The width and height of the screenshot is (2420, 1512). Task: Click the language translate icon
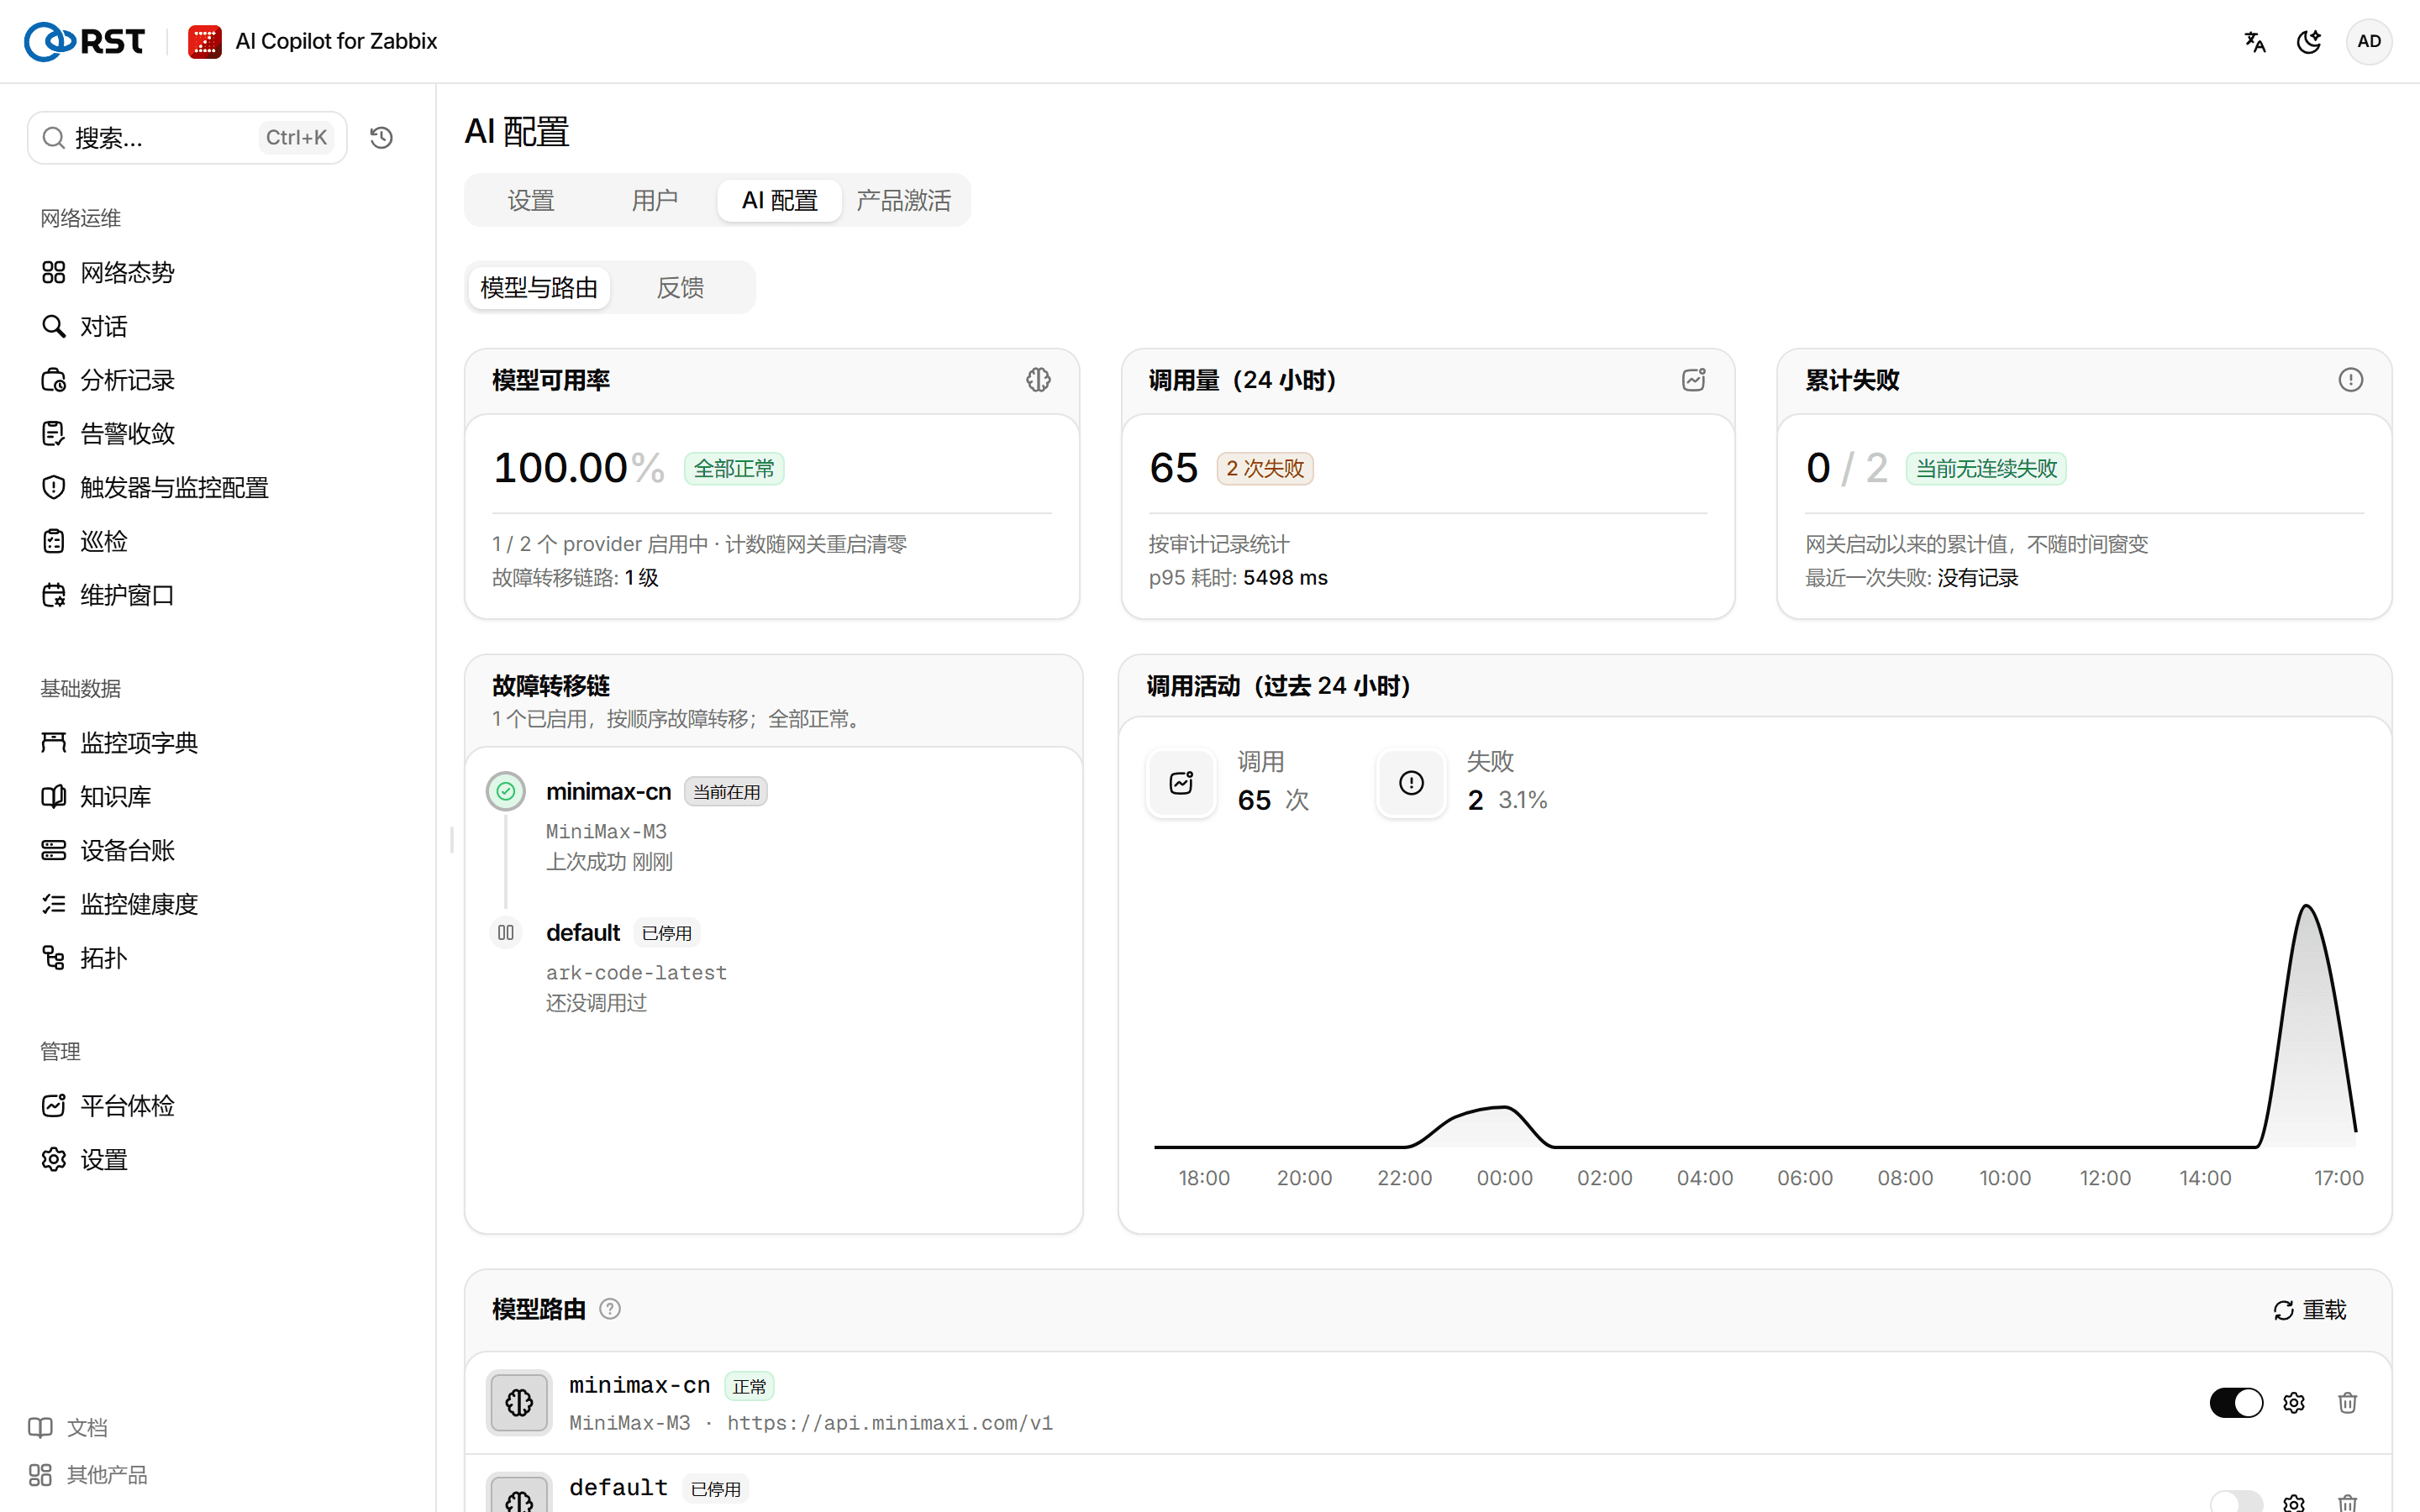(x=2254, y=41)
